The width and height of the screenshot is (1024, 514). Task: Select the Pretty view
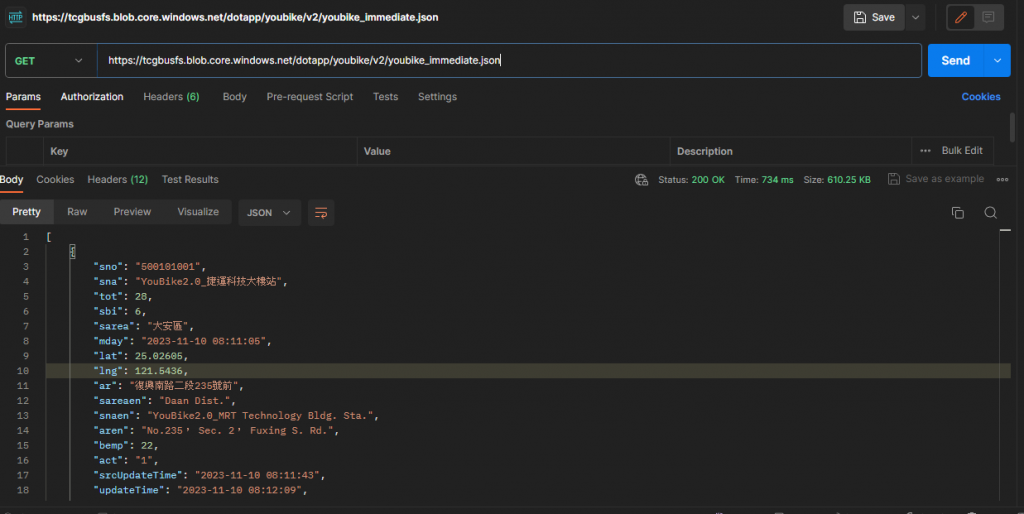(26, 212)
